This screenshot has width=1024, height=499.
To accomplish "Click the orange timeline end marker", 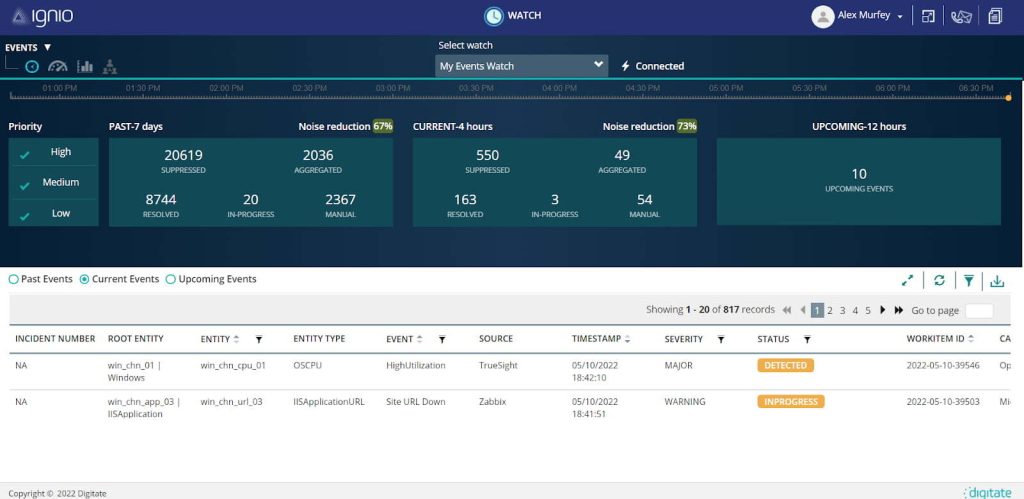I will pyautogui.click(x=1008, y=97).
